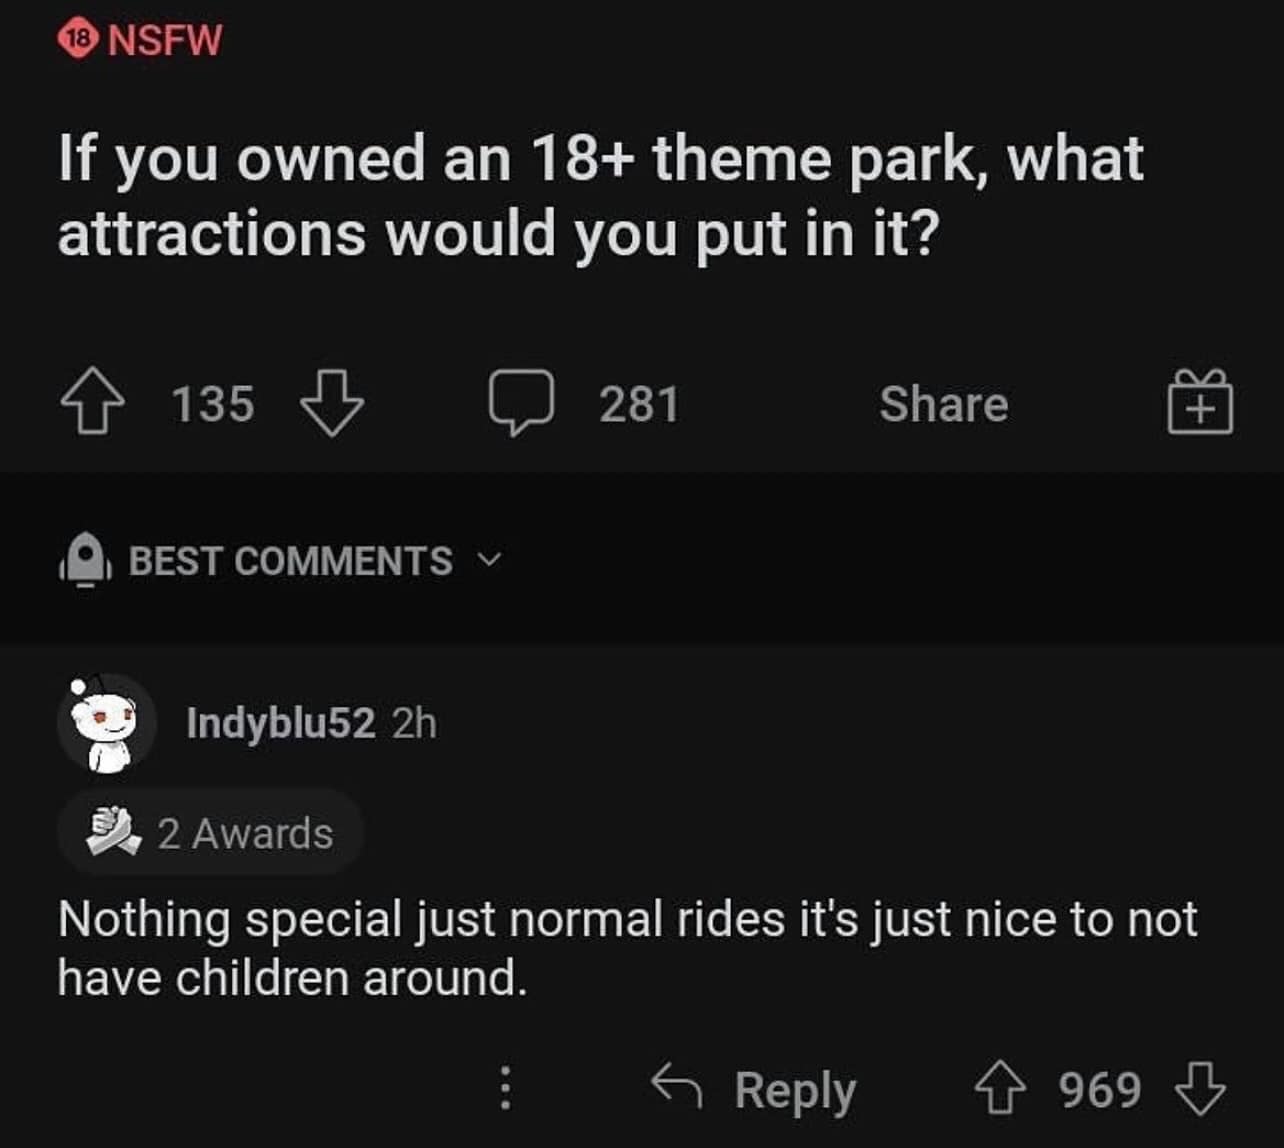
Task: Click the rocket icon next to Best Comments
Action: tap(84, 560)
